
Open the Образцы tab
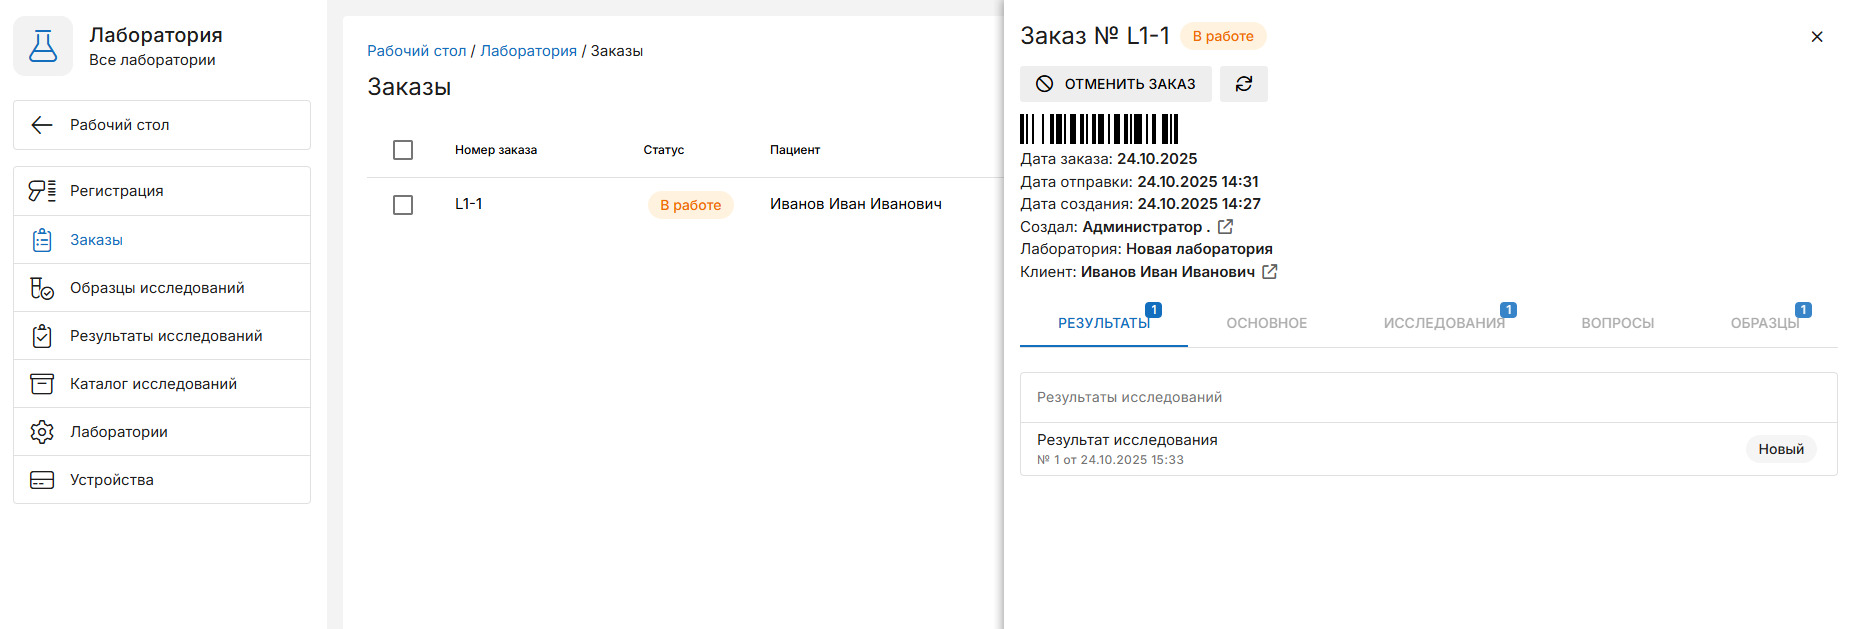click(1764, 323)
